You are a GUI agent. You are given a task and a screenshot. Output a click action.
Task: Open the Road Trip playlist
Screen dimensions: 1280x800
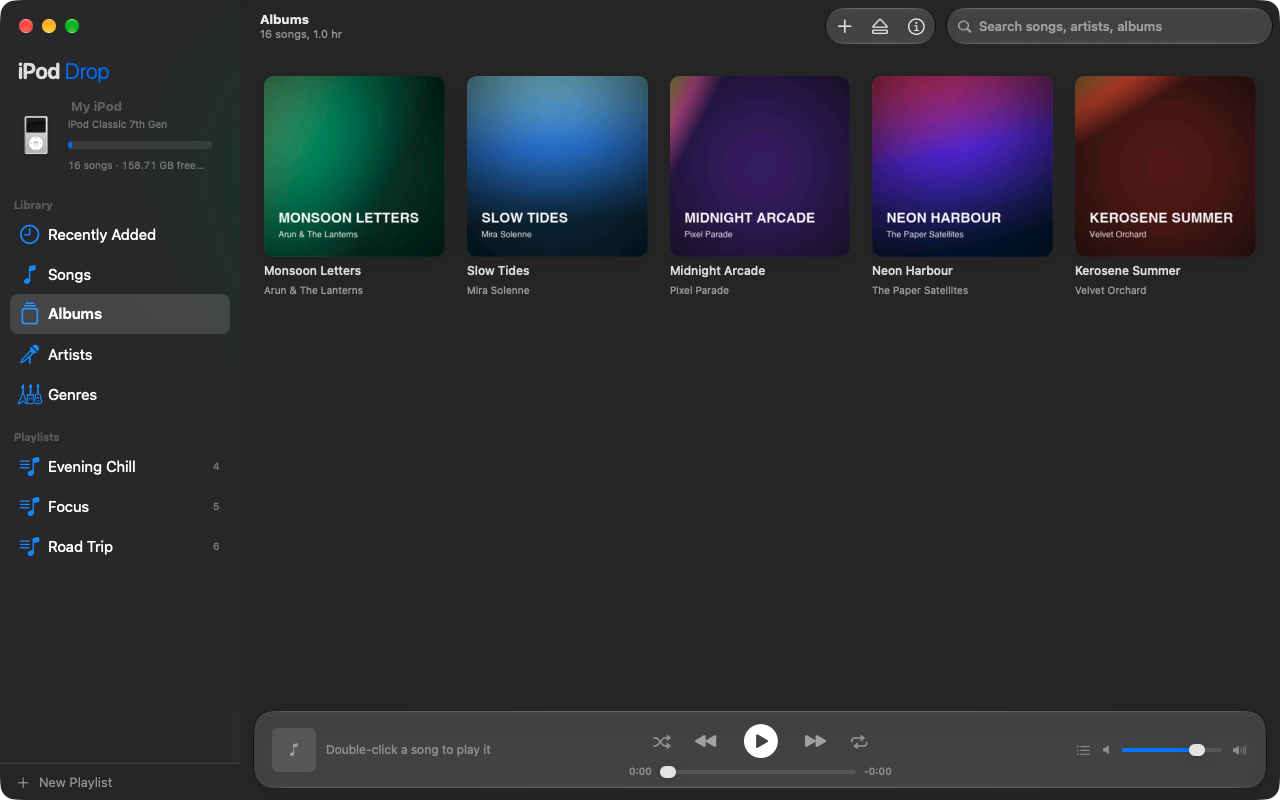tap(120, 547)
